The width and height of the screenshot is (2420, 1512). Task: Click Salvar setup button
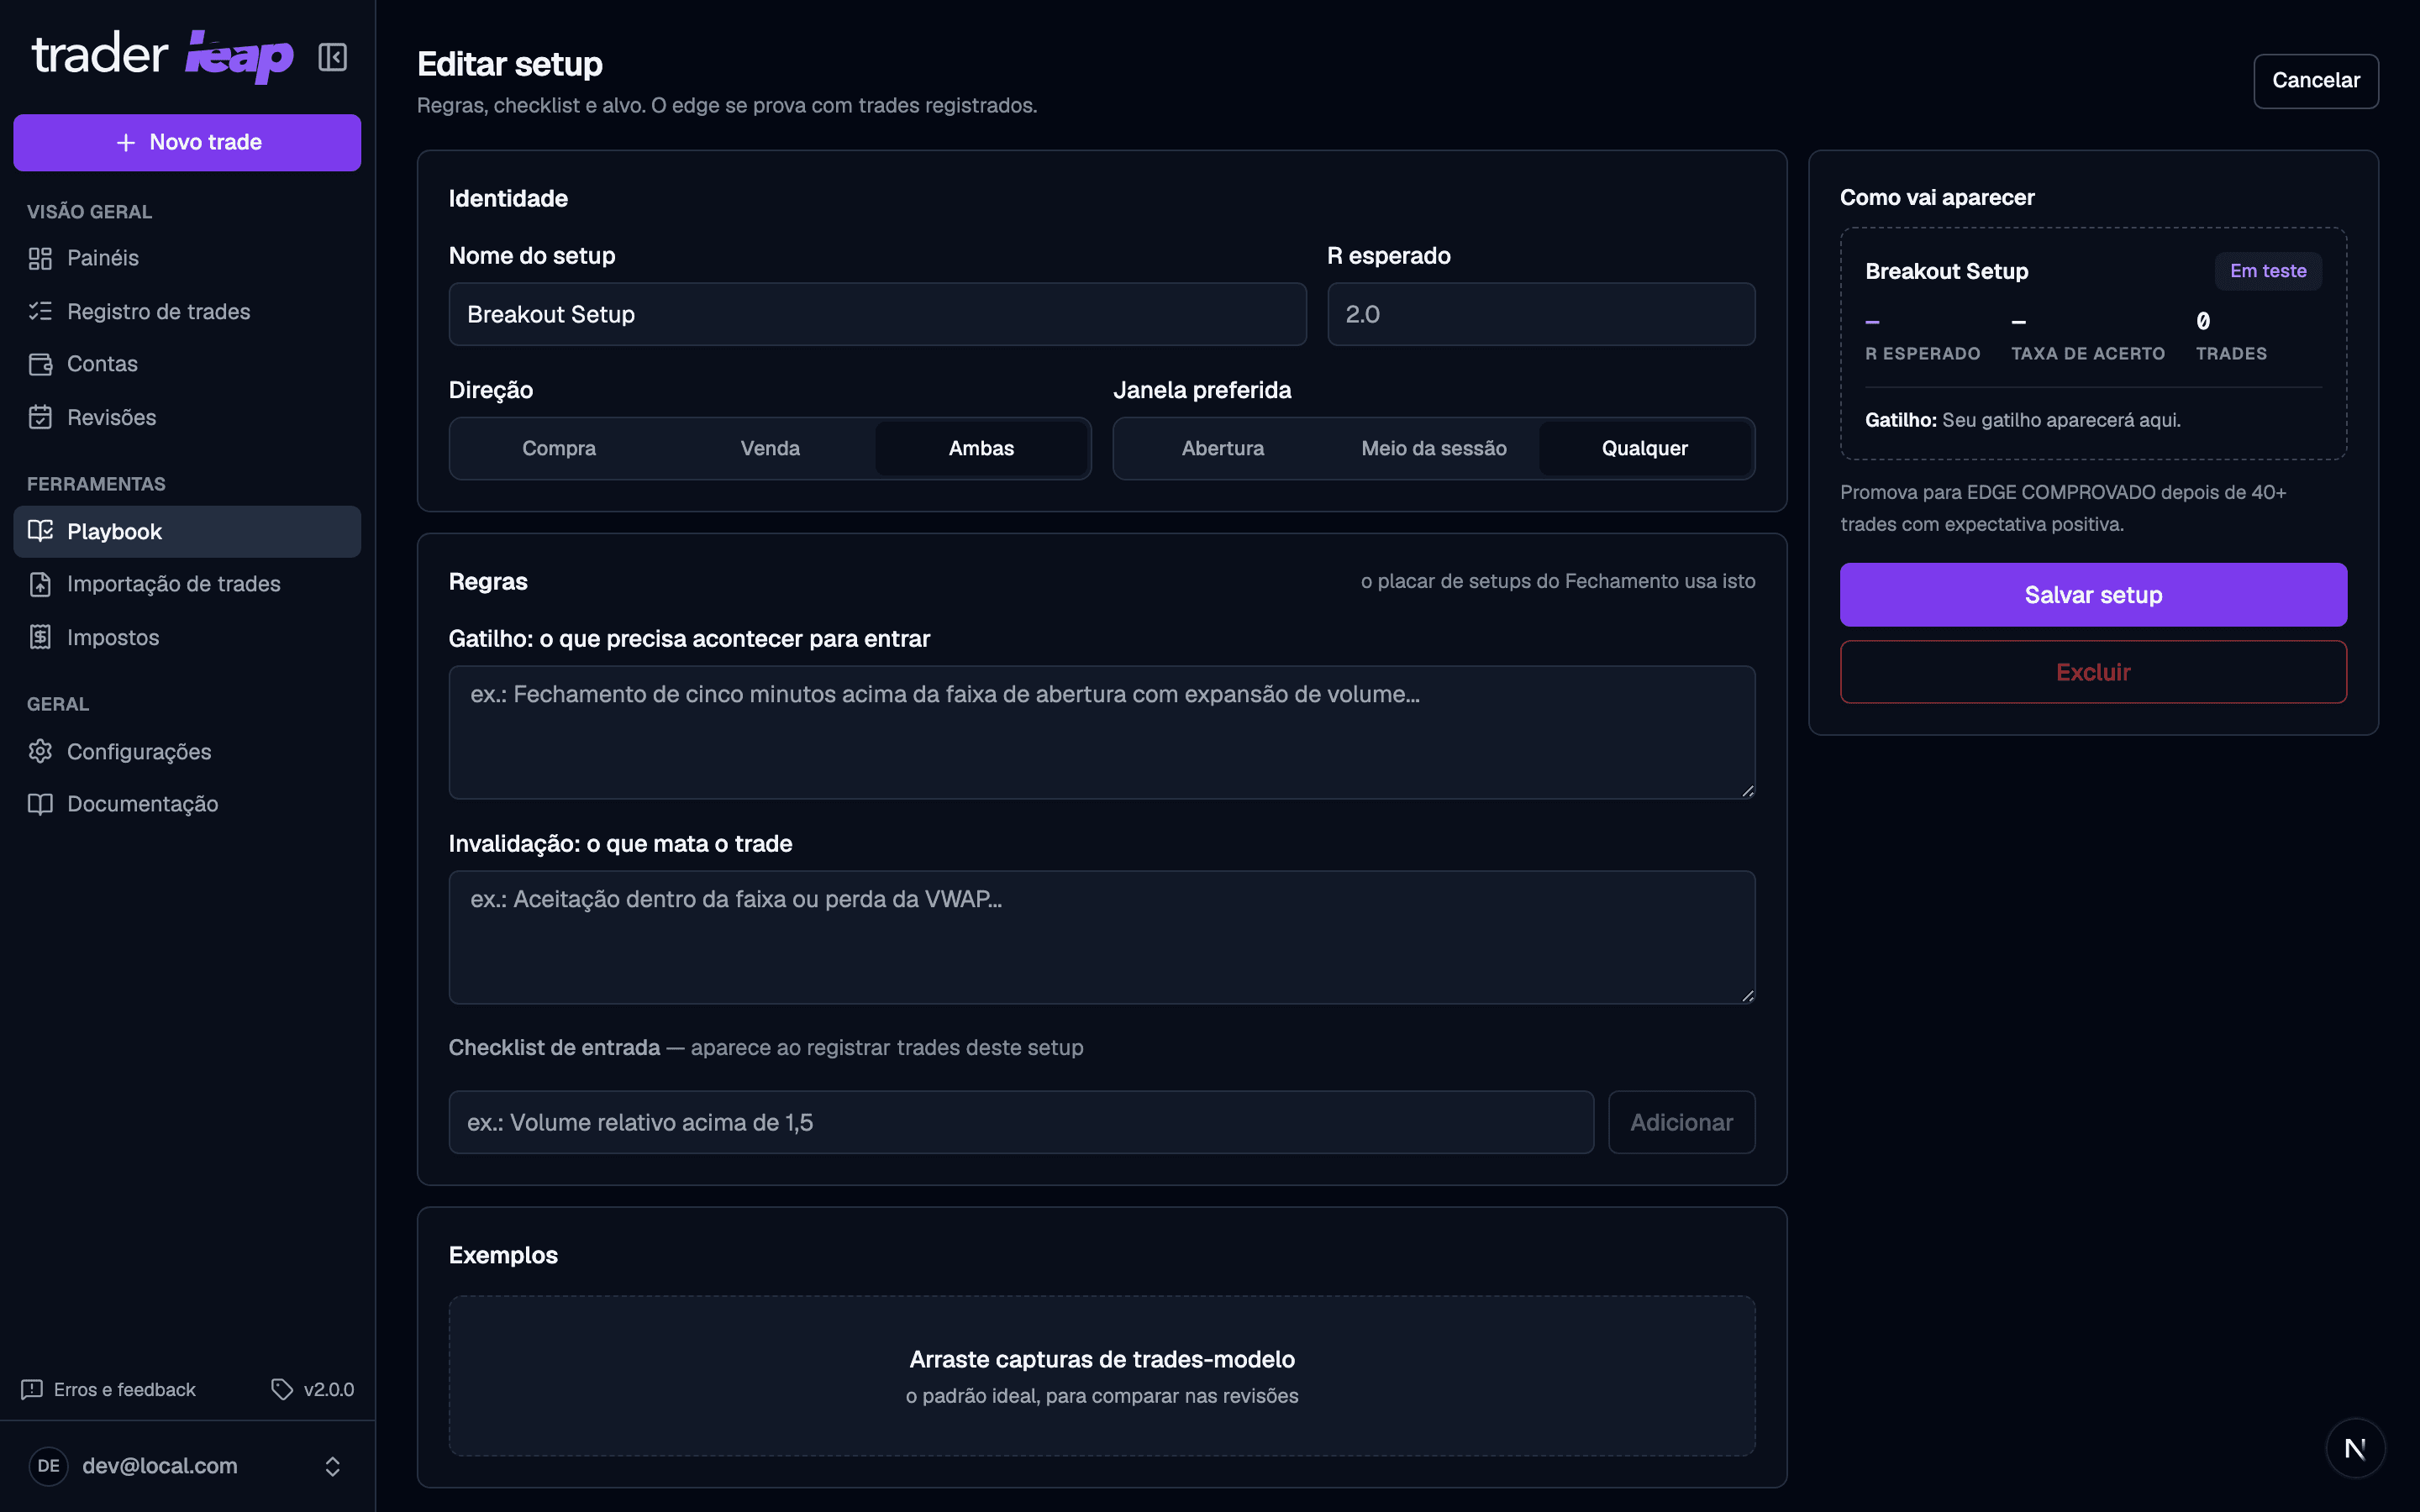(2093, 595)
